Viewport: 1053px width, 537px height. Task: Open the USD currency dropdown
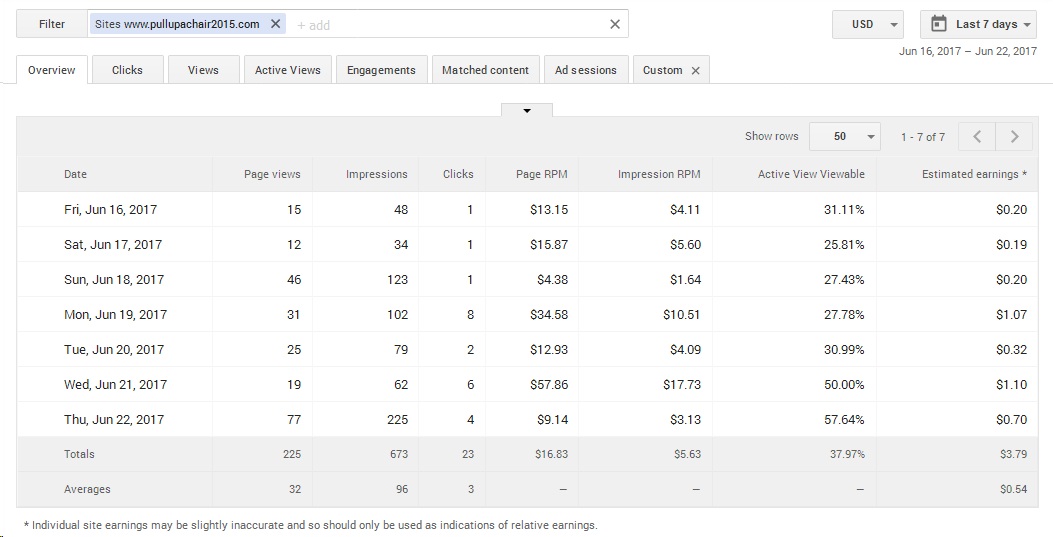tap(867, 24)
